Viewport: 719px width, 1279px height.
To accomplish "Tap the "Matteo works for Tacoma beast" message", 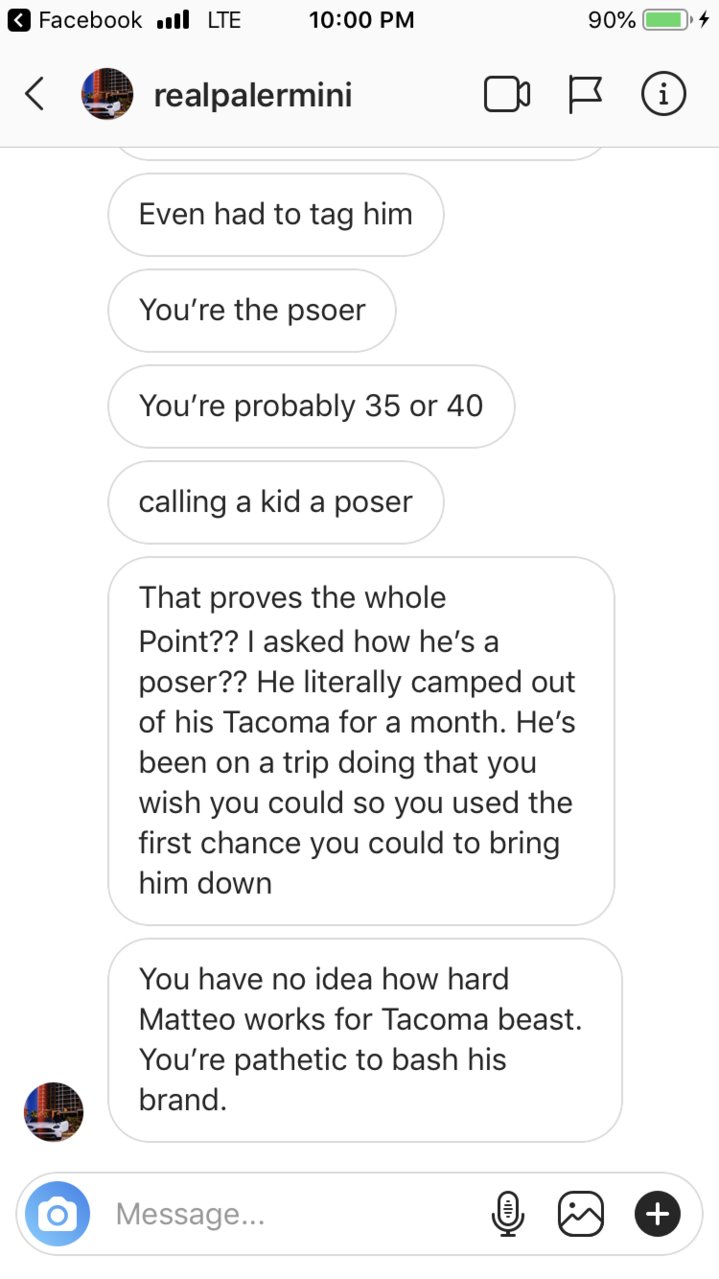I will (365, 1040).
